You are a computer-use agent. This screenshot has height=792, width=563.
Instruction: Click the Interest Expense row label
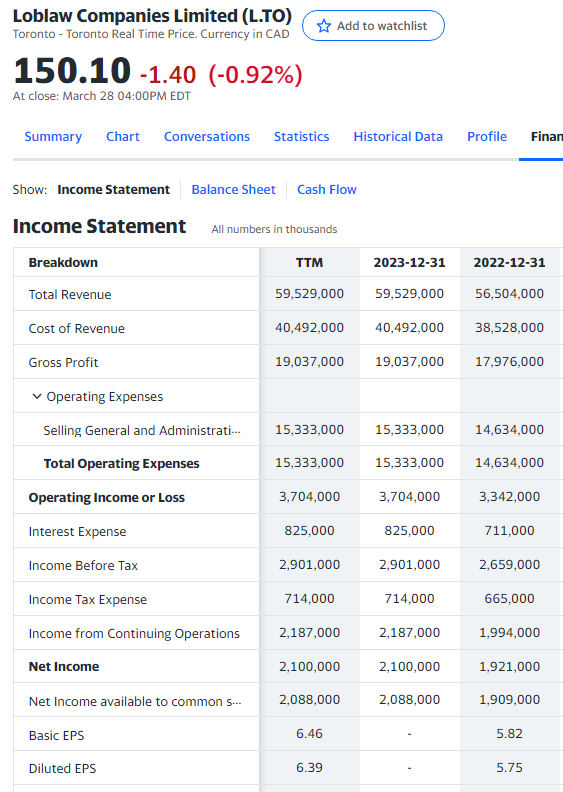pos(77,531)
